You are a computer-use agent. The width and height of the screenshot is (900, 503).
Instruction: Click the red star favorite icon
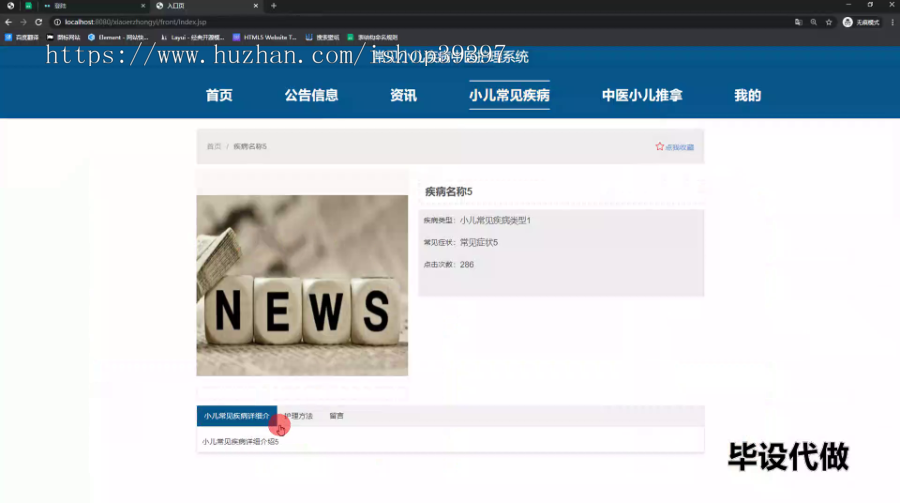point(660,146)
